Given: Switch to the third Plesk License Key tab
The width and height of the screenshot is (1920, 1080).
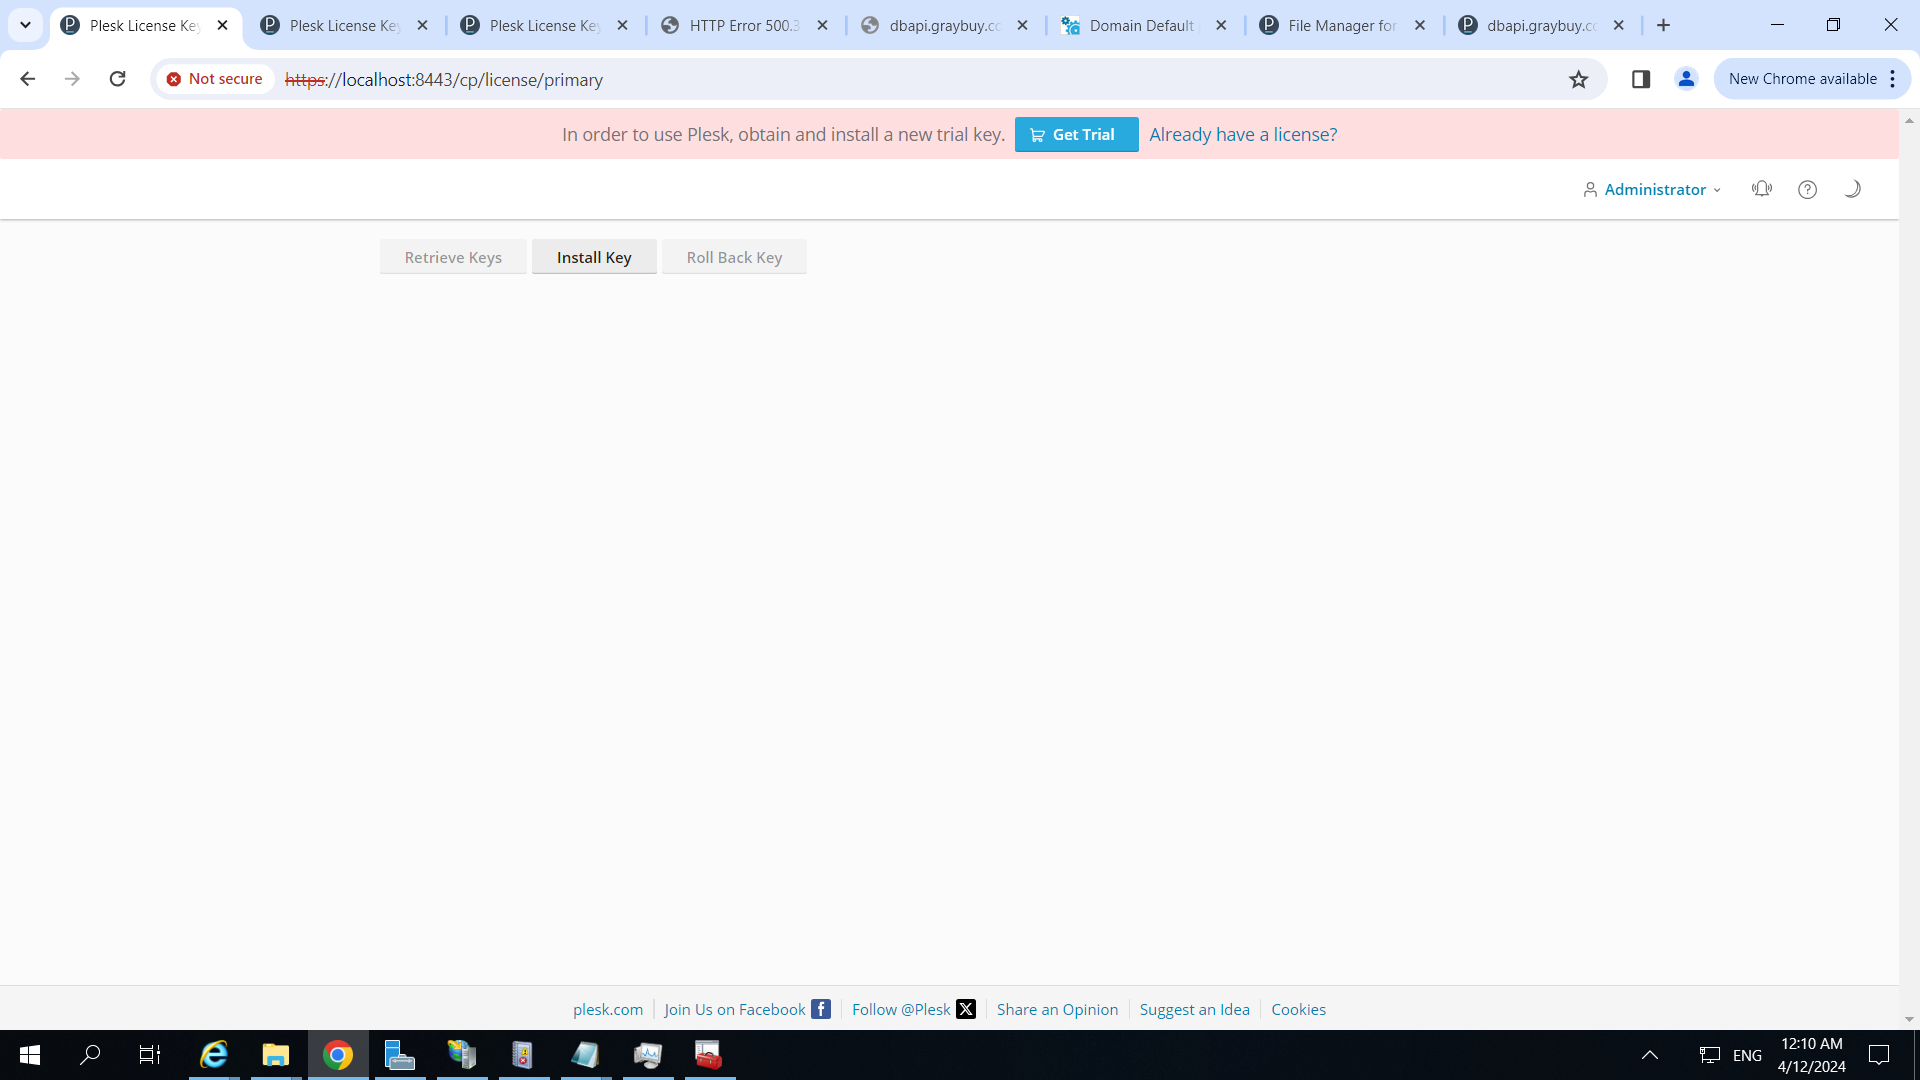Looking at the screenshot, I should click(x=544, y=26).
